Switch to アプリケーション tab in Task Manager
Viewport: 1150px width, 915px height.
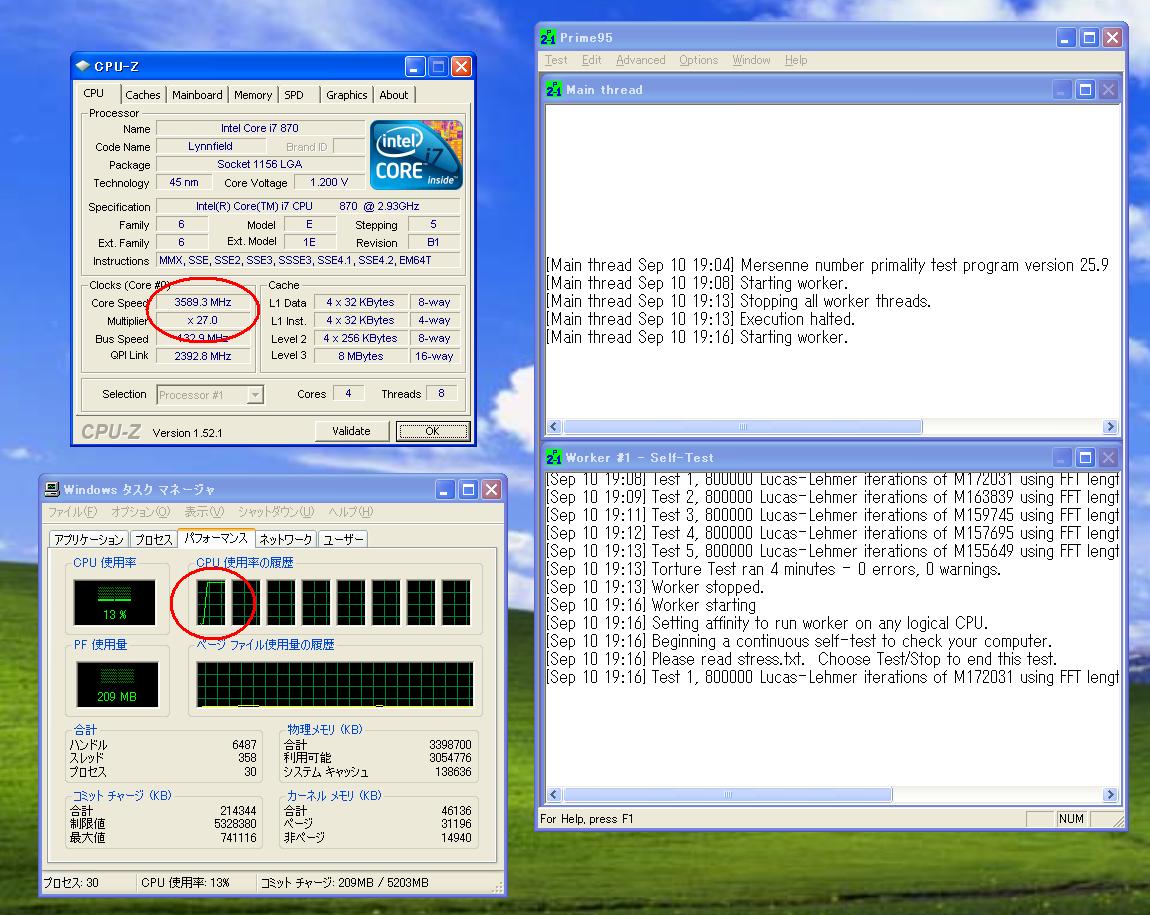click(89, 540)
